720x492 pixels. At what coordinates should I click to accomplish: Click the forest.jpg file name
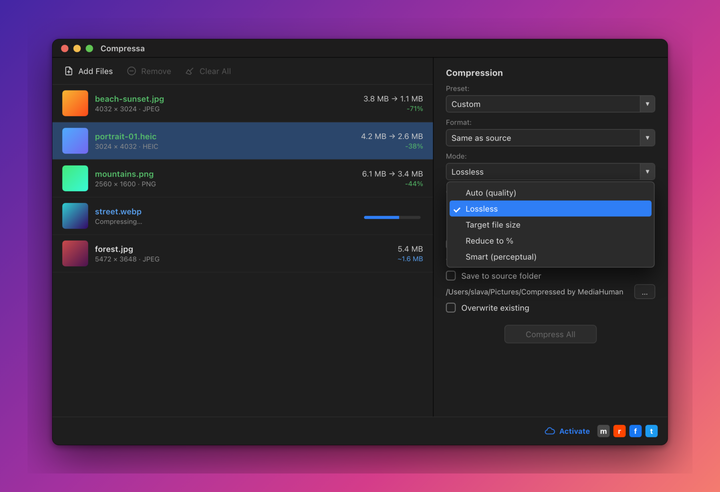point(114,249)
